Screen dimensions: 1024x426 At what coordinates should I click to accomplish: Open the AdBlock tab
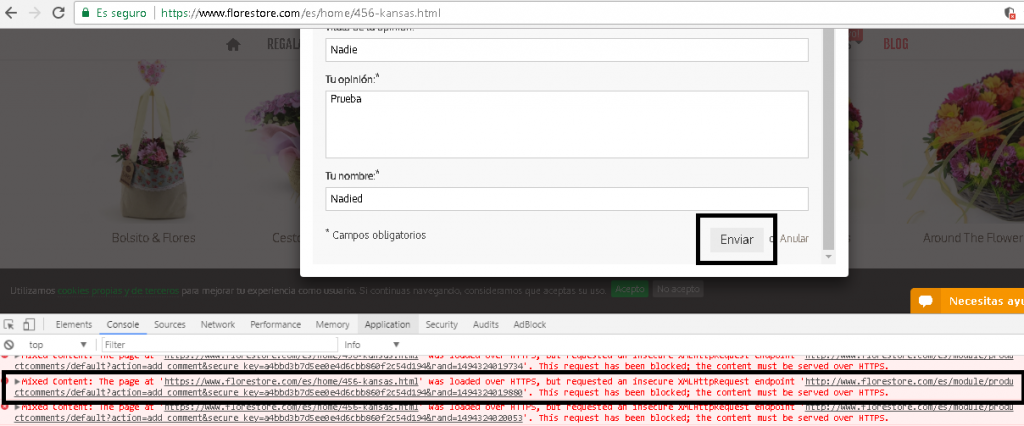(x=529, y=324)
